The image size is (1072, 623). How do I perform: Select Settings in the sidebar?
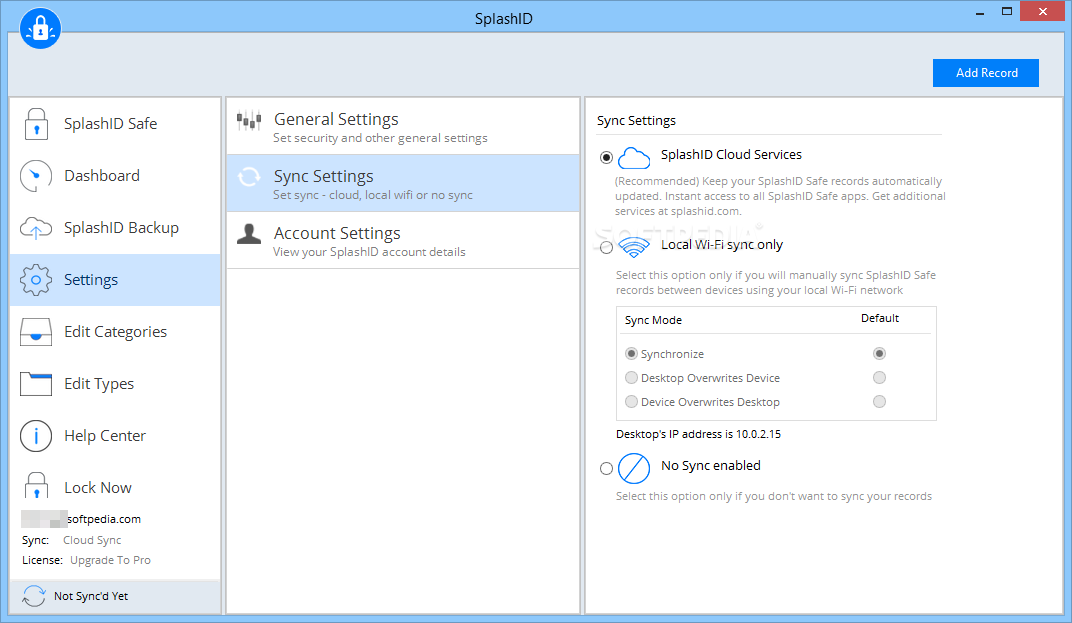[x=115, y=280]
